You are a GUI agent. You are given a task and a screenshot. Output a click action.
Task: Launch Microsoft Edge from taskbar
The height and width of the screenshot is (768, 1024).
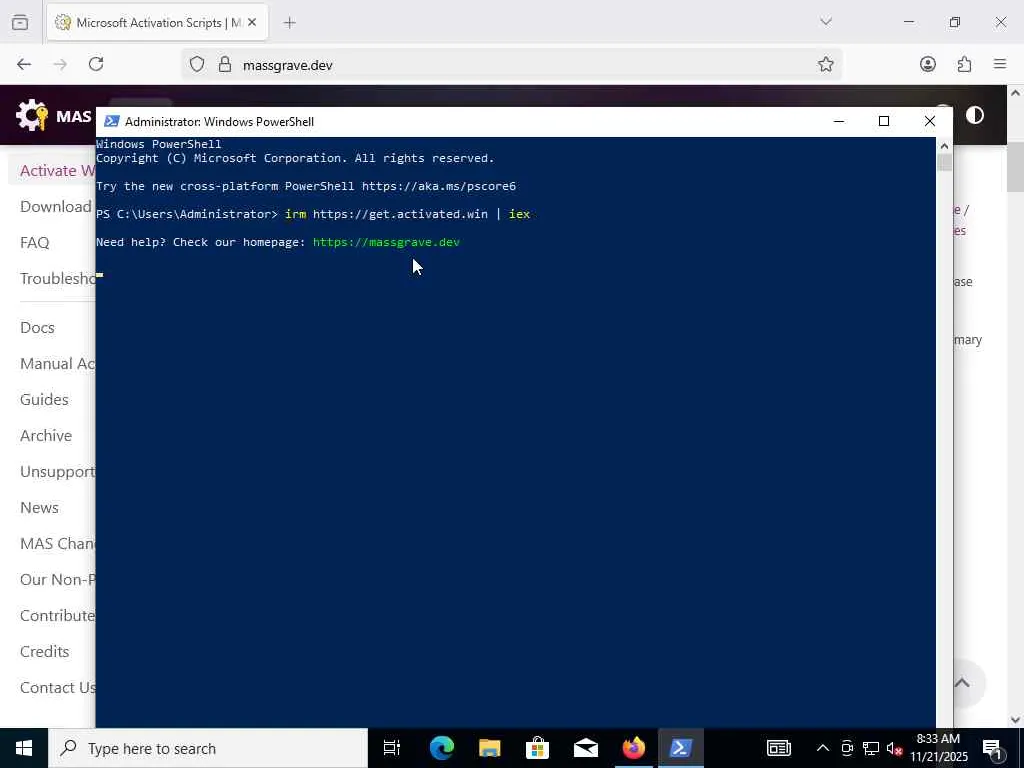pyautogui.click(x=441, y=748)
